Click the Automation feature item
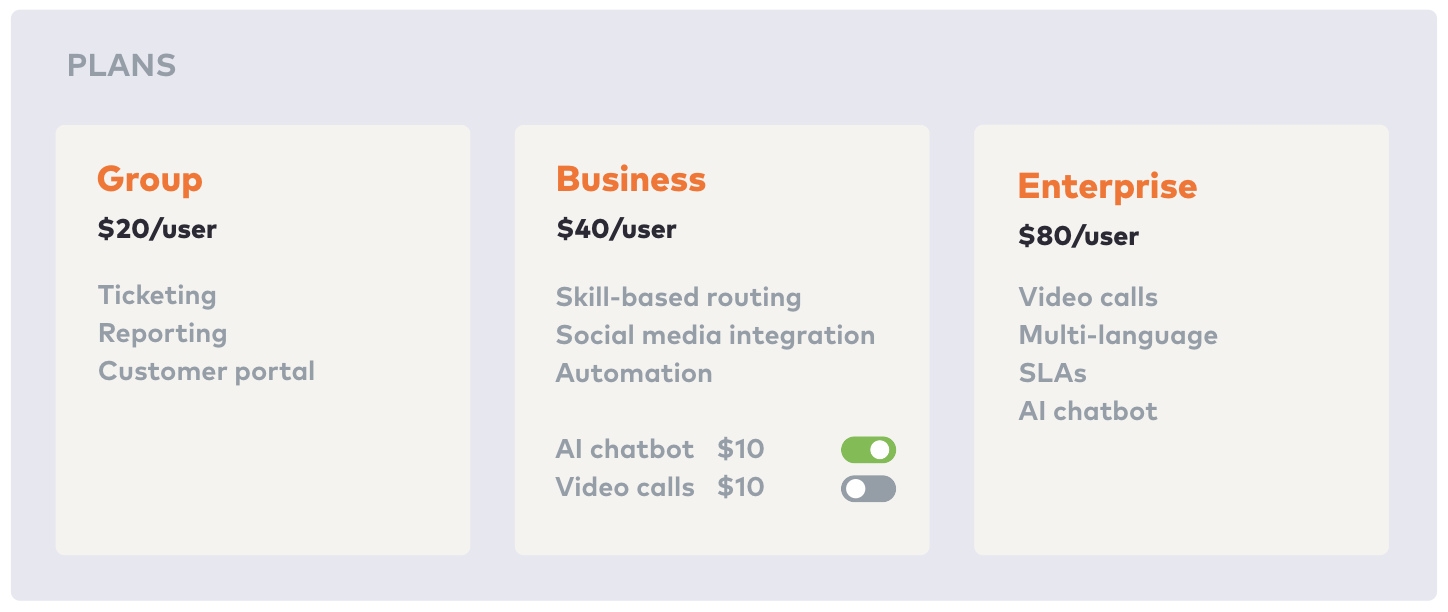 (634, 373)
